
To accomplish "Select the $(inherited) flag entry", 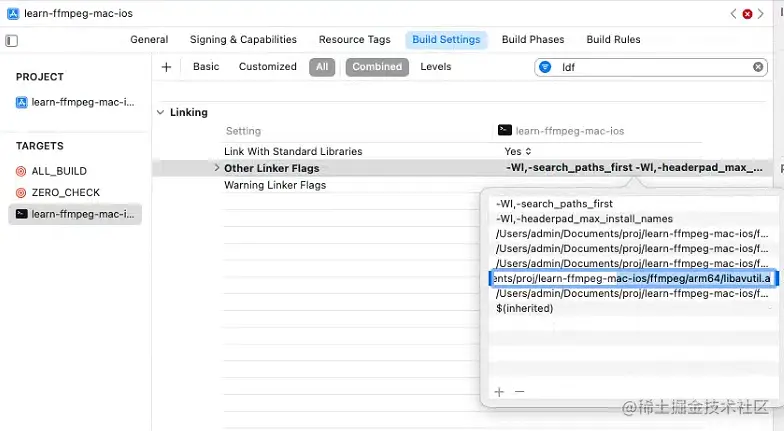I will point(524,308).
